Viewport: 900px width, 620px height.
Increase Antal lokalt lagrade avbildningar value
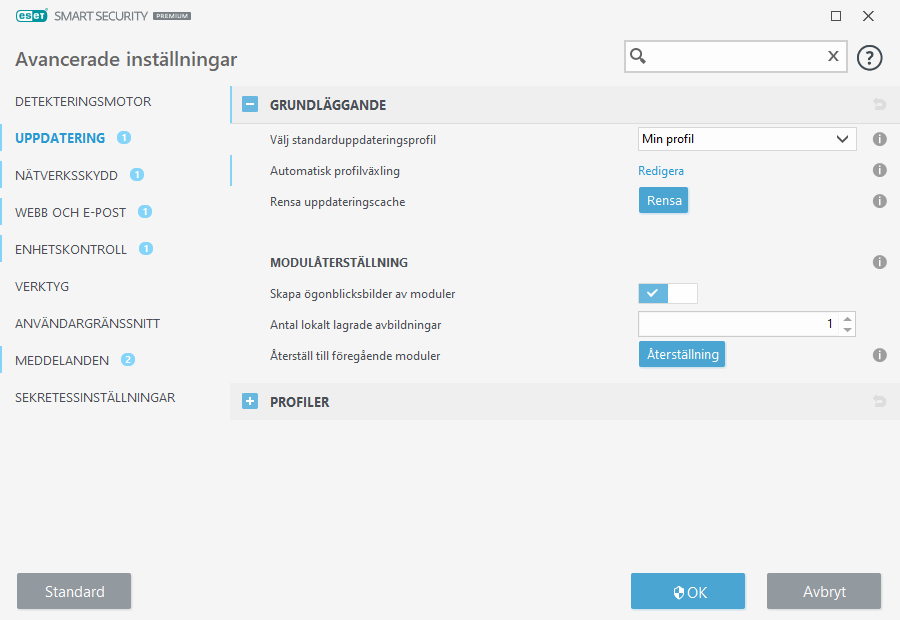(x=848, y=319)
